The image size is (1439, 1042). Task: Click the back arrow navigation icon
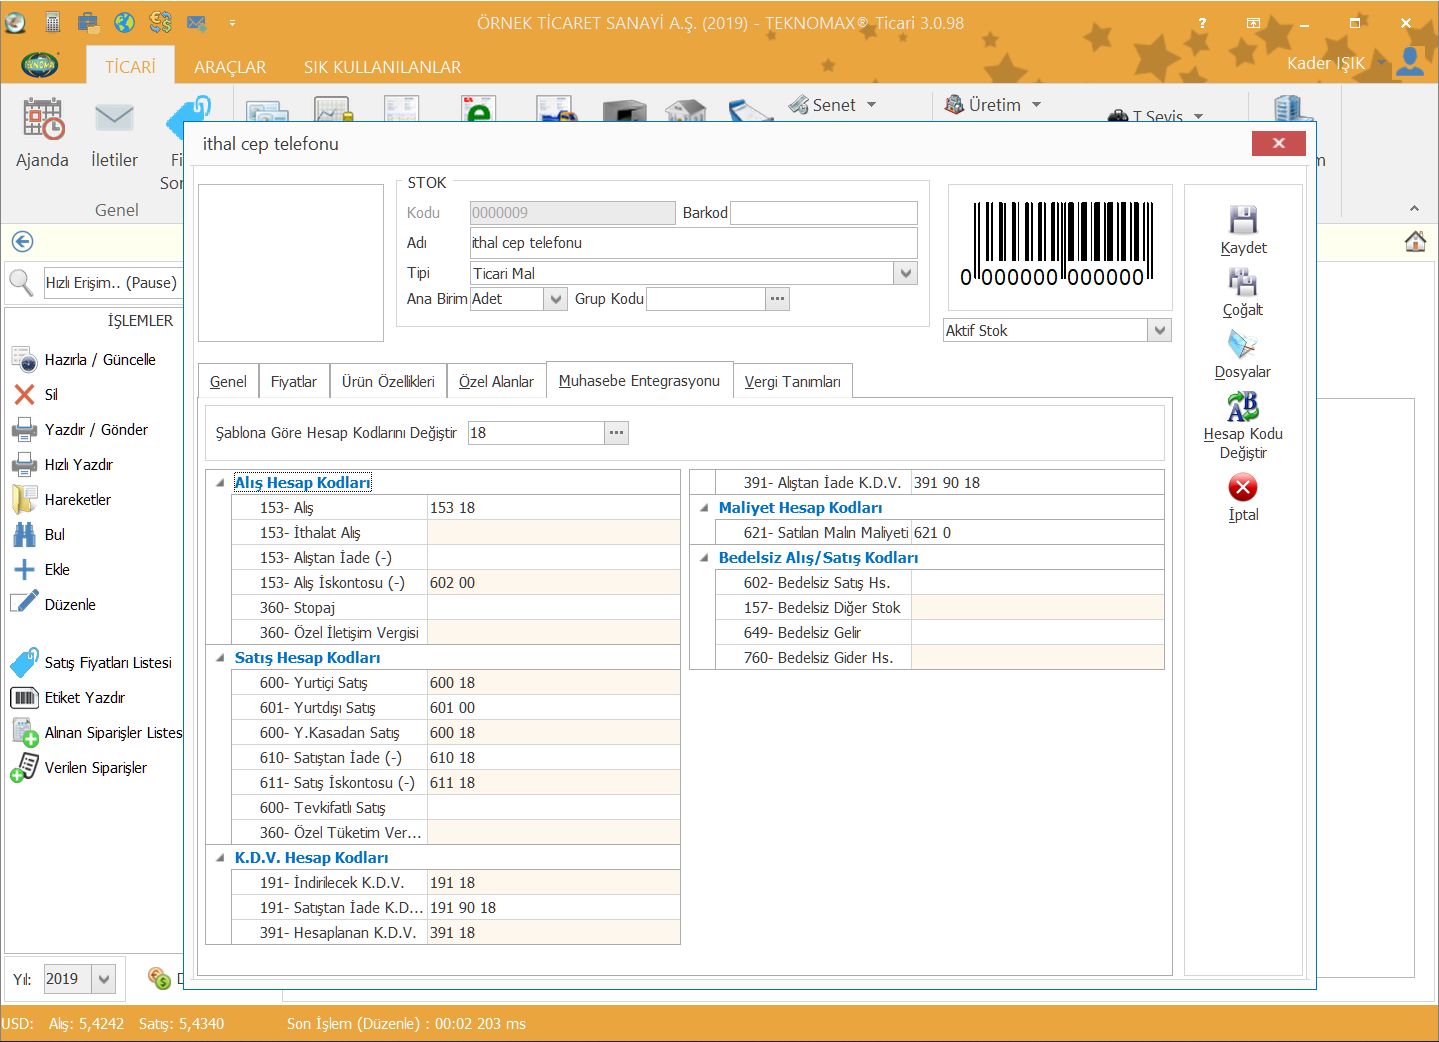[23, 242]
